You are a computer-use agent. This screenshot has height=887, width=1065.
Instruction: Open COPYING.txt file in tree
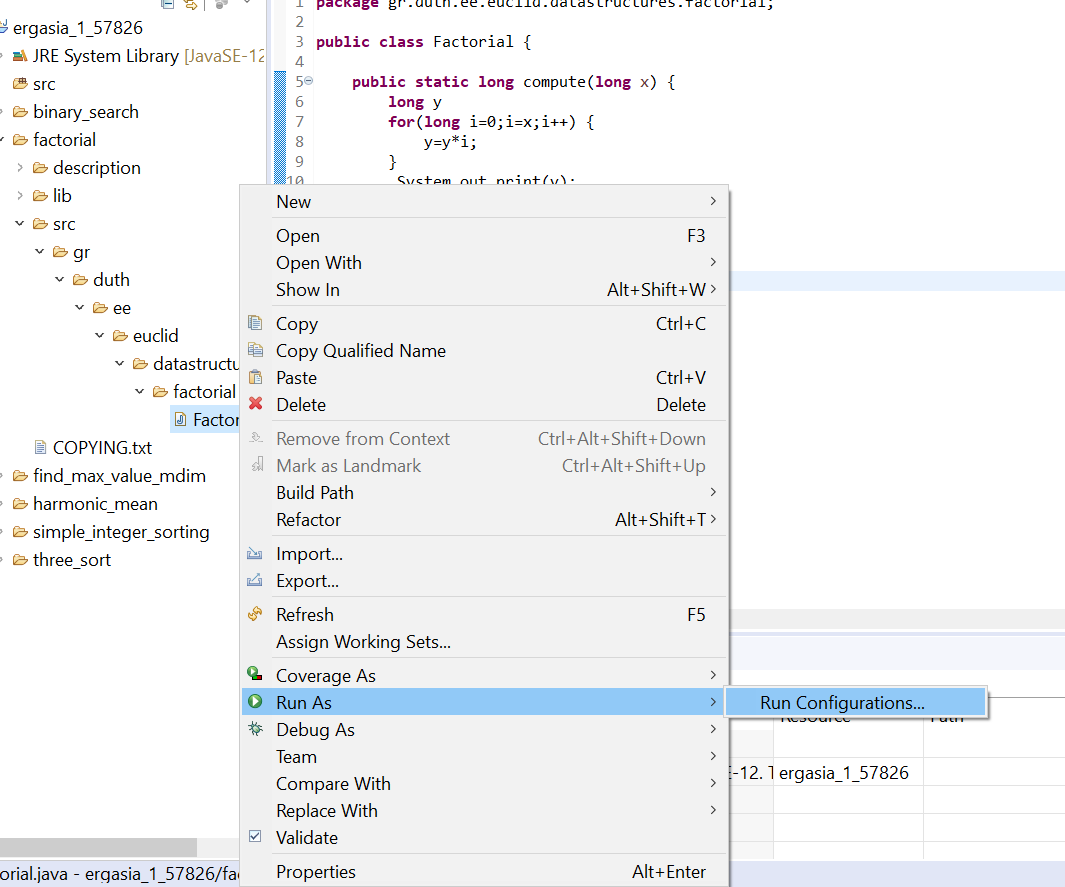(102, 447)
